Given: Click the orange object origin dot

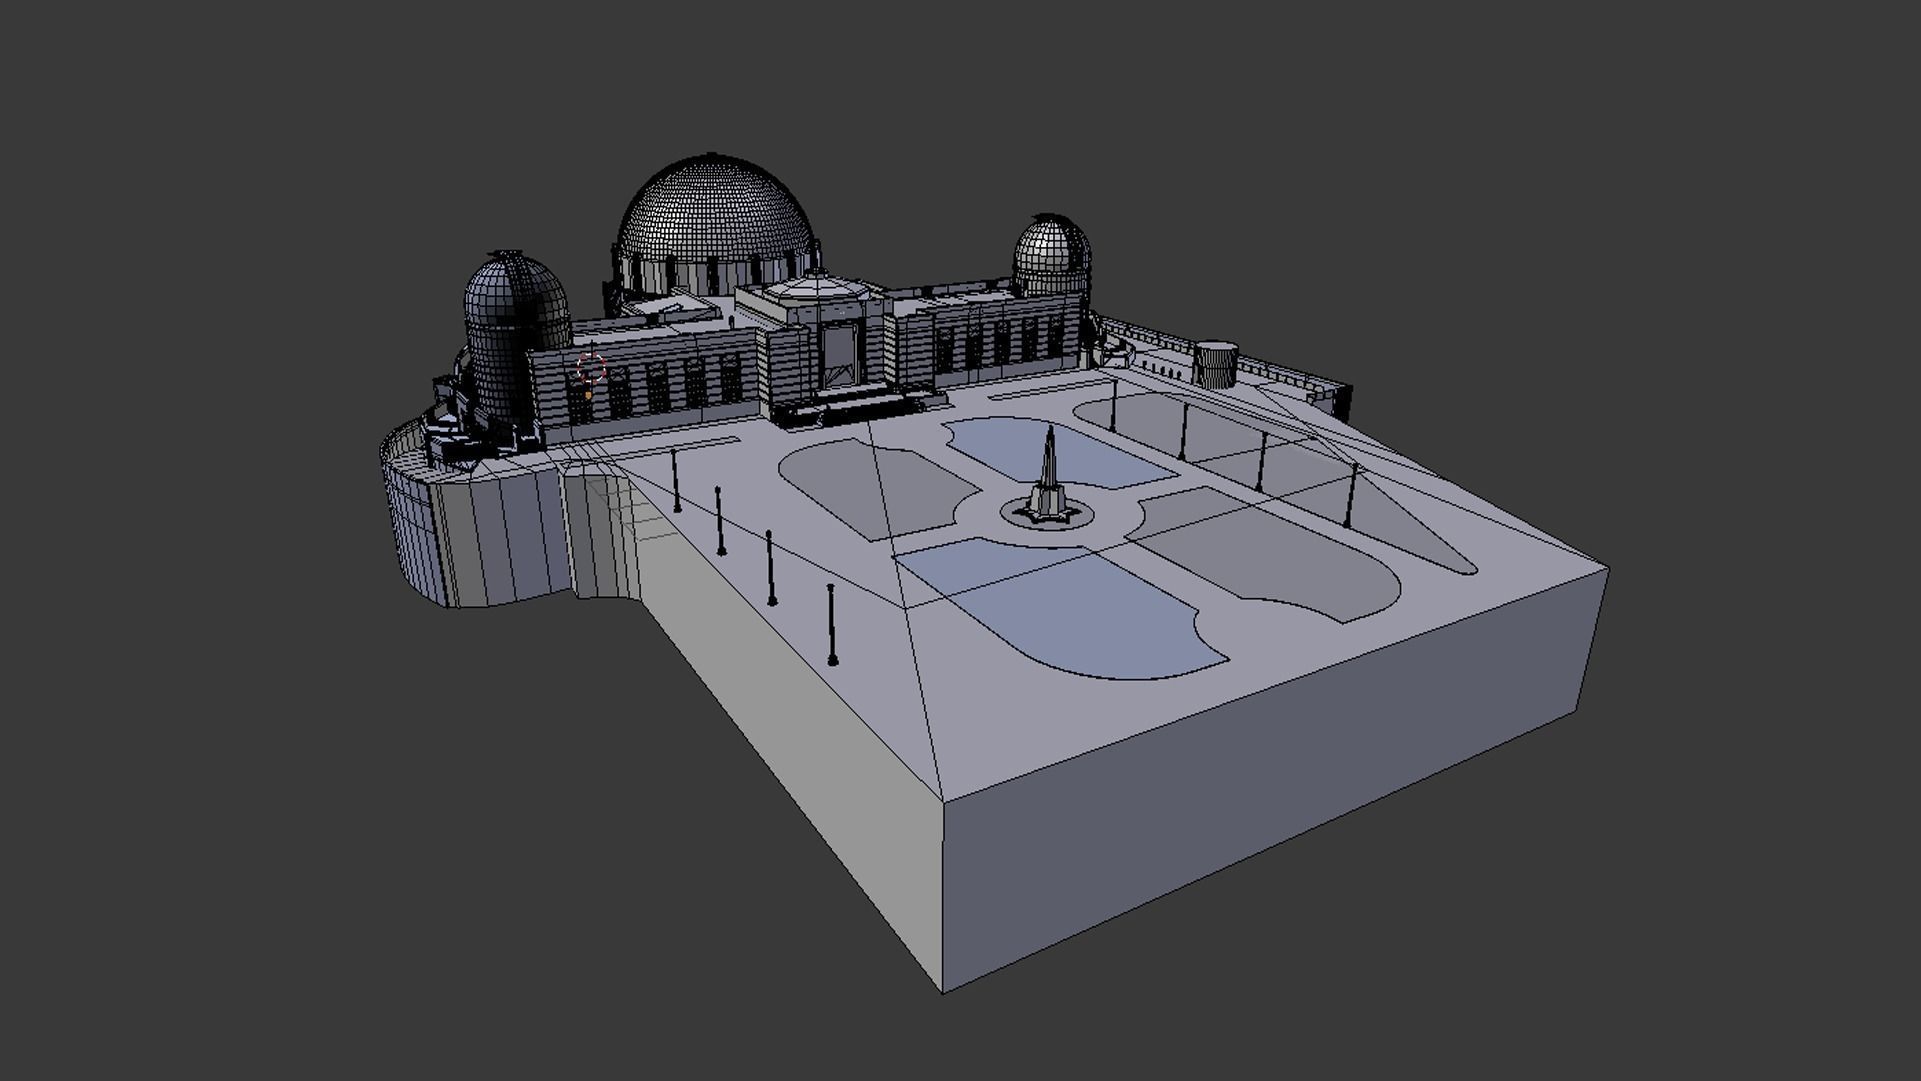Looking at the screenshot, I should [x=589, y=395].
